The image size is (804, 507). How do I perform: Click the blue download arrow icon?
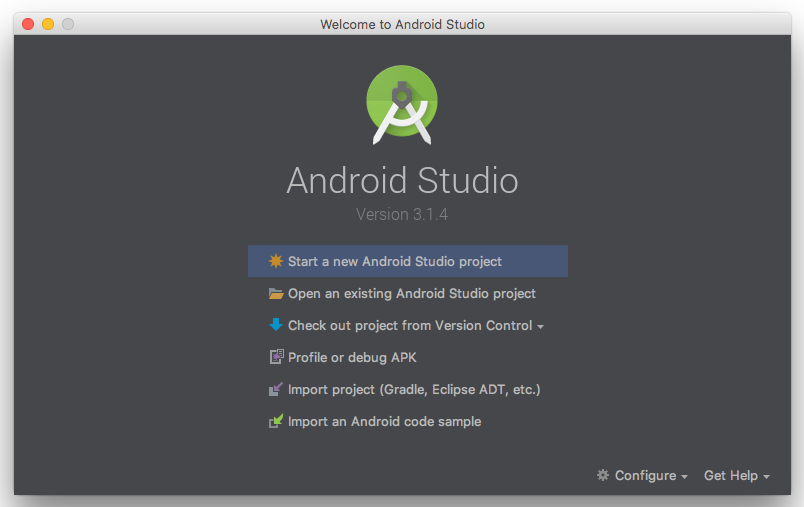[276, 325]
